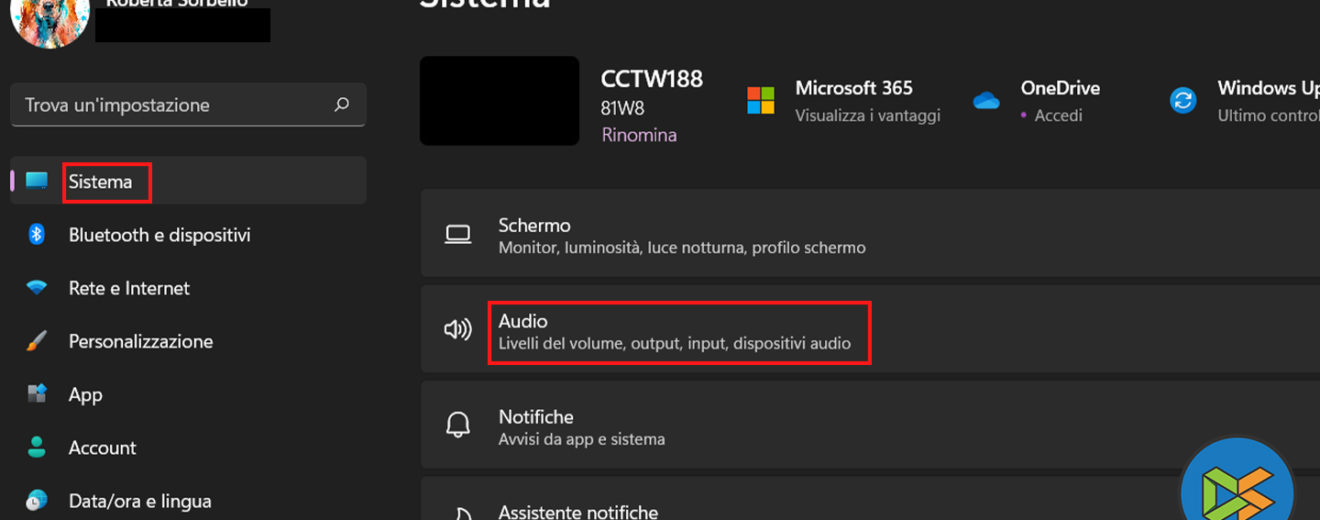This screenshot has width=1320, height=520.
Task: Click the Microsoft 365 logo icon
Action: click(761, 100)
